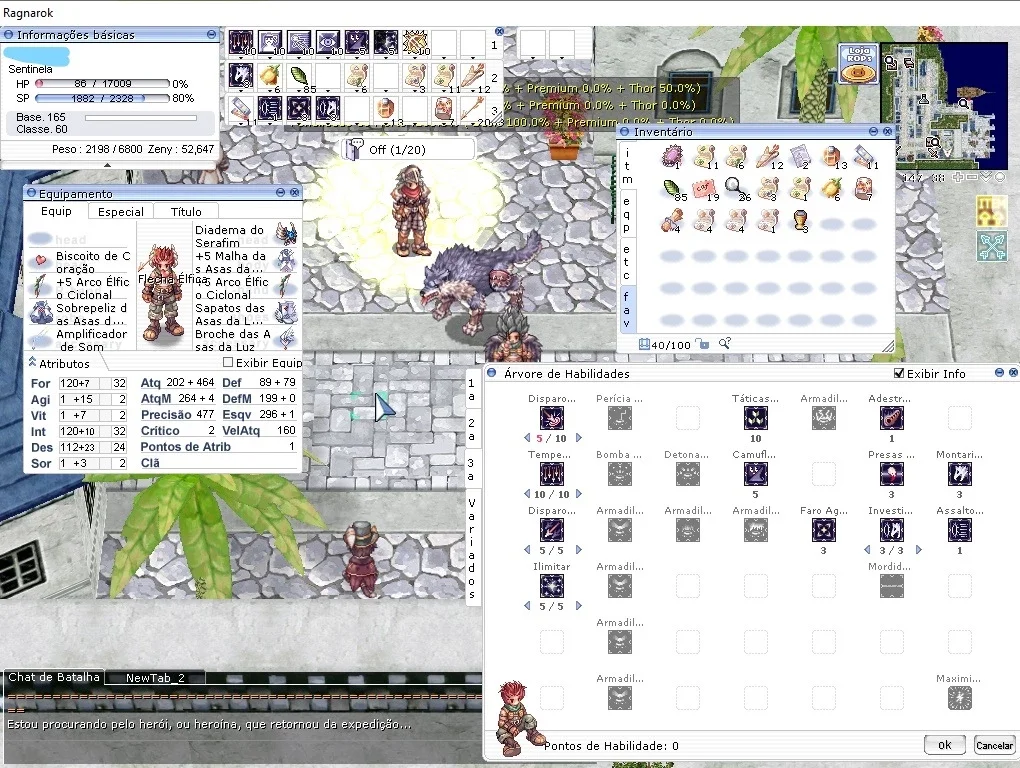Use the orange potion in hotbar row 3
The width and height of the screenshot is (1020, 768).
click(386, 109)
